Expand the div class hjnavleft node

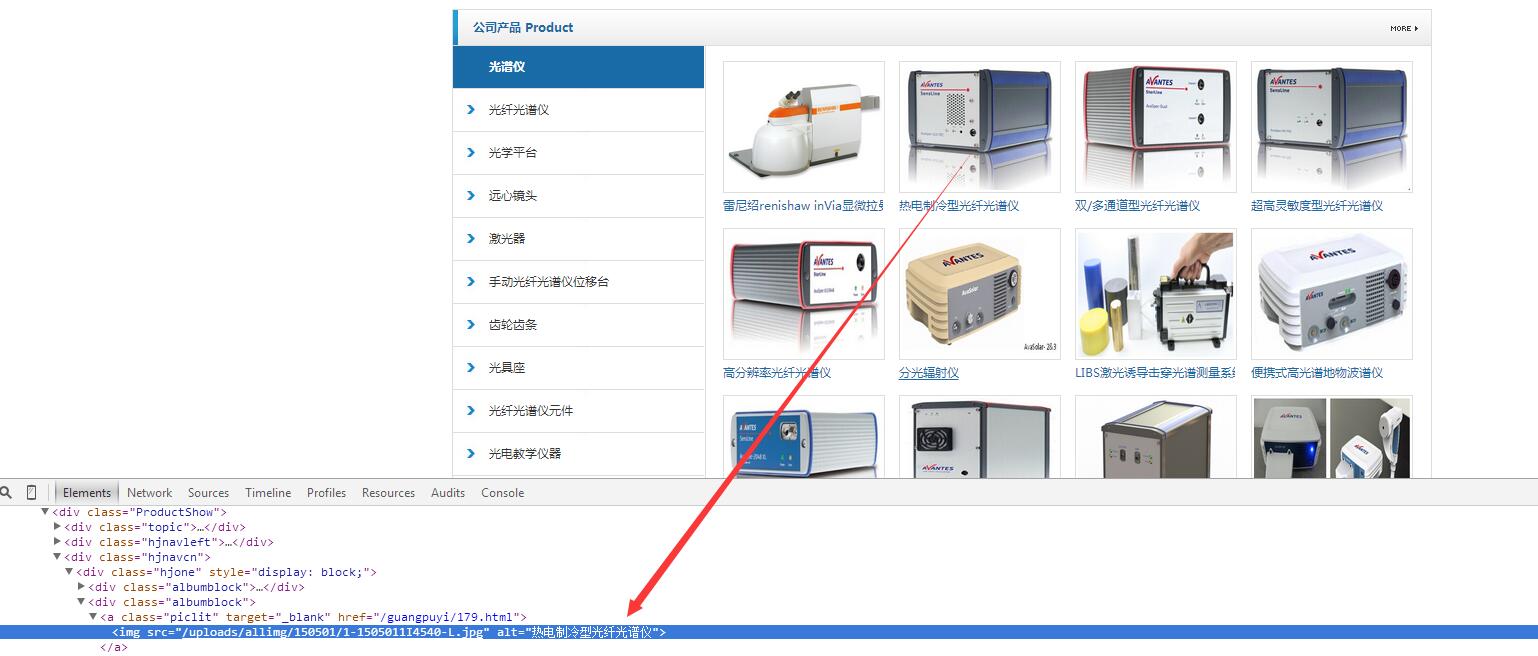58,542
